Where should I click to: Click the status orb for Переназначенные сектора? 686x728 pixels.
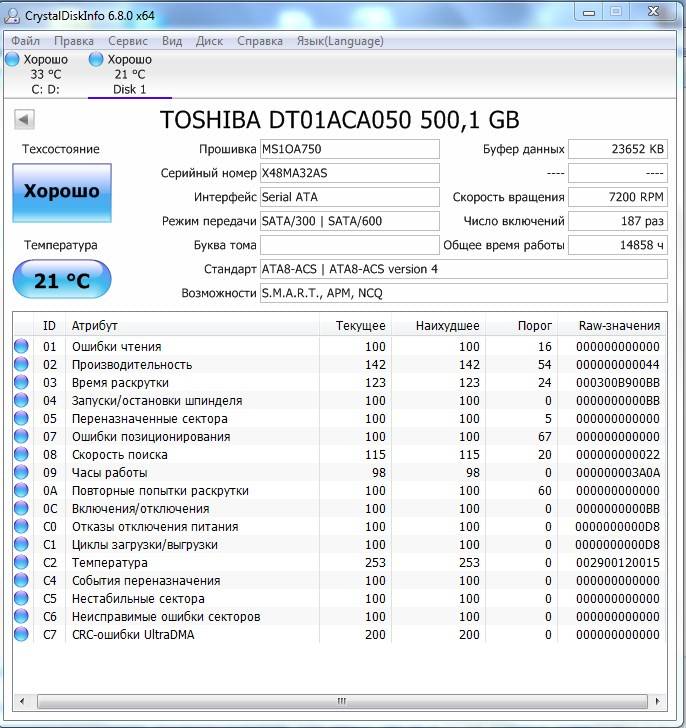(21, 419)
